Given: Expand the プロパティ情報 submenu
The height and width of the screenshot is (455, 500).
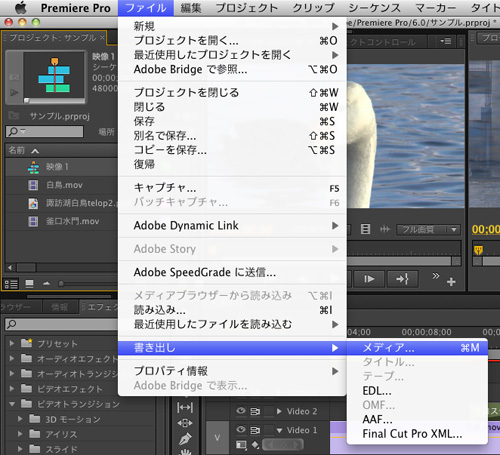Looking at the screenshot, I should [x=232, y=371].
